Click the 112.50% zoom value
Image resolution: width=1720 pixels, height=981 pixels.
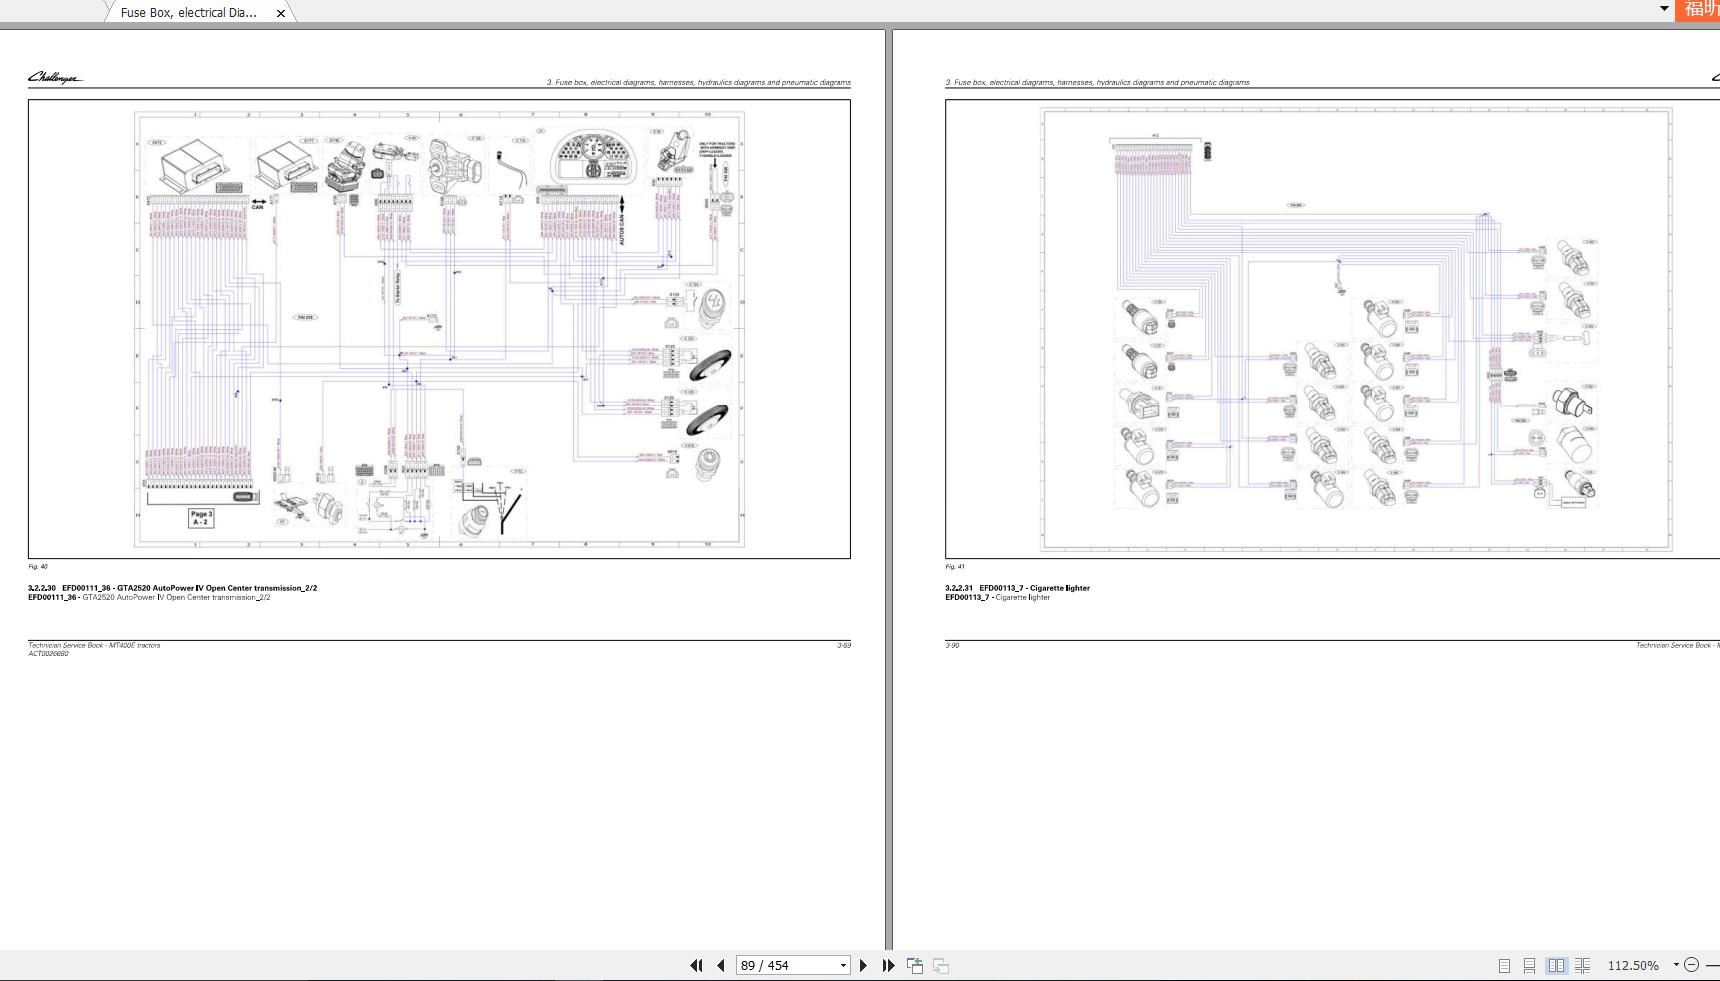tap(1632, 965)
